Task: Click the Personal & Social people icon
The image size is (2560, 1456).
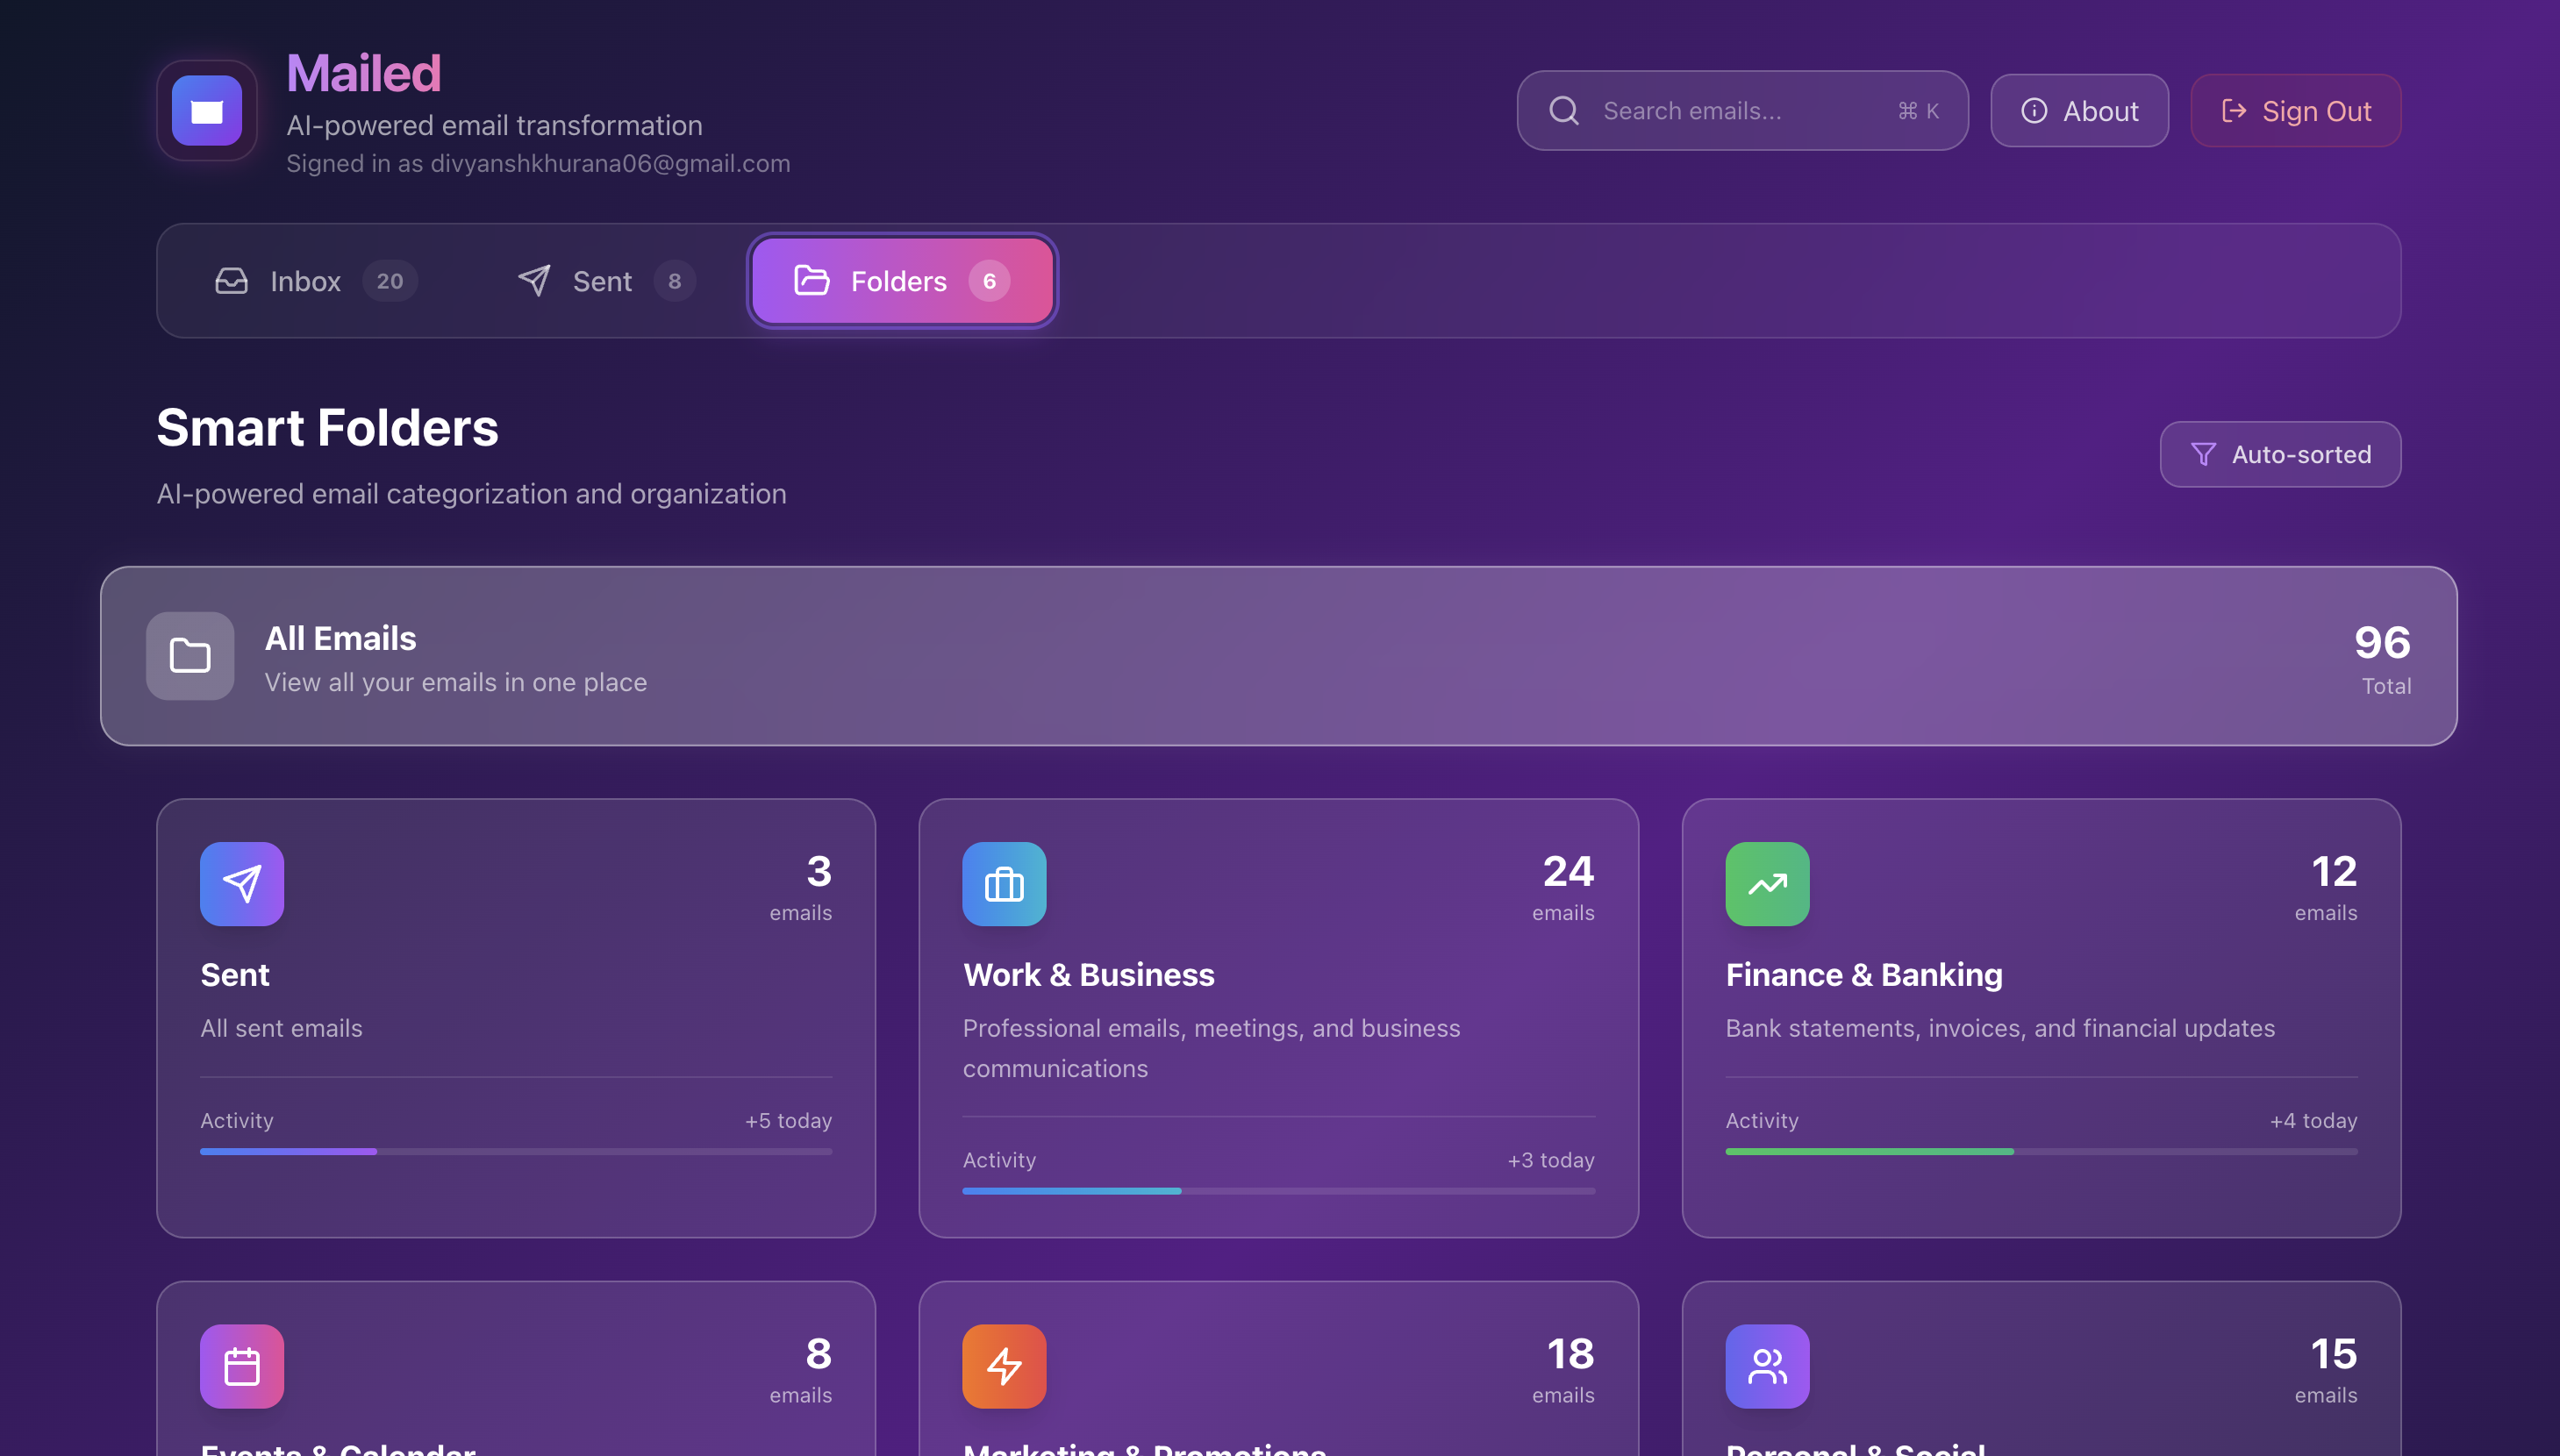Action: point(1767,1366)
